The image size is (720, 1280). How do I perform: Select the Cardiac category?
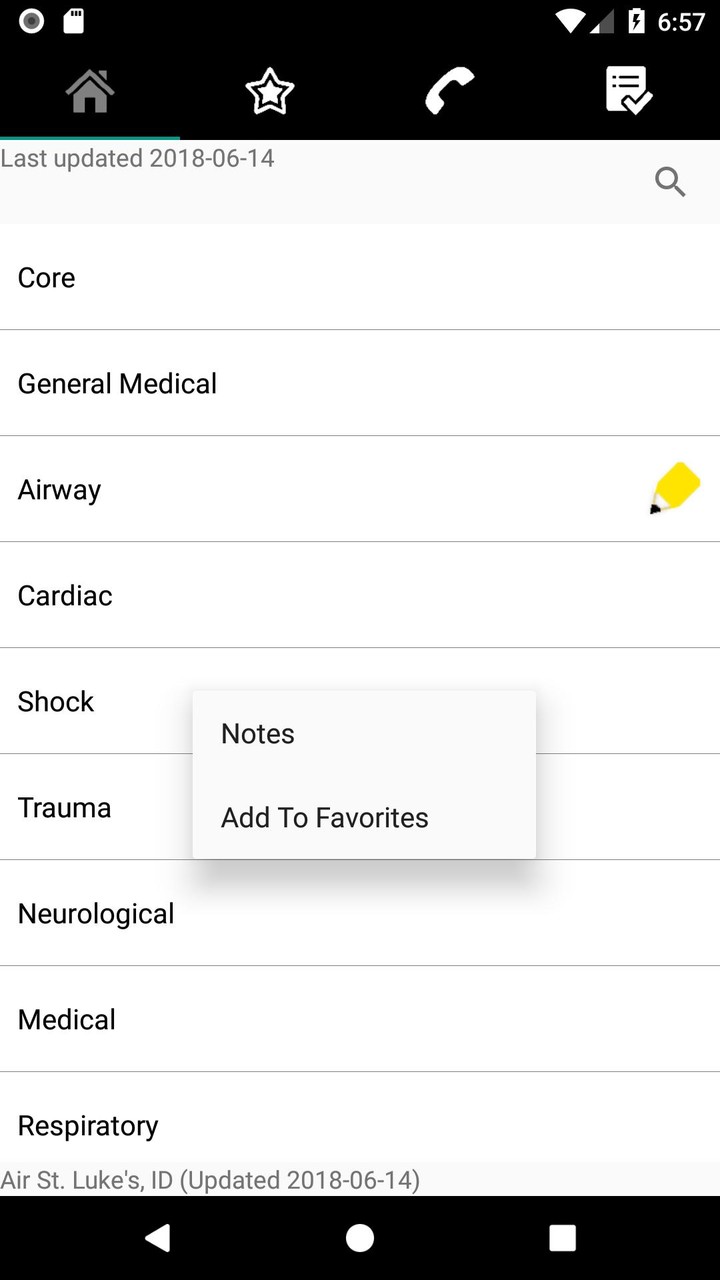(x=65, y=595)
